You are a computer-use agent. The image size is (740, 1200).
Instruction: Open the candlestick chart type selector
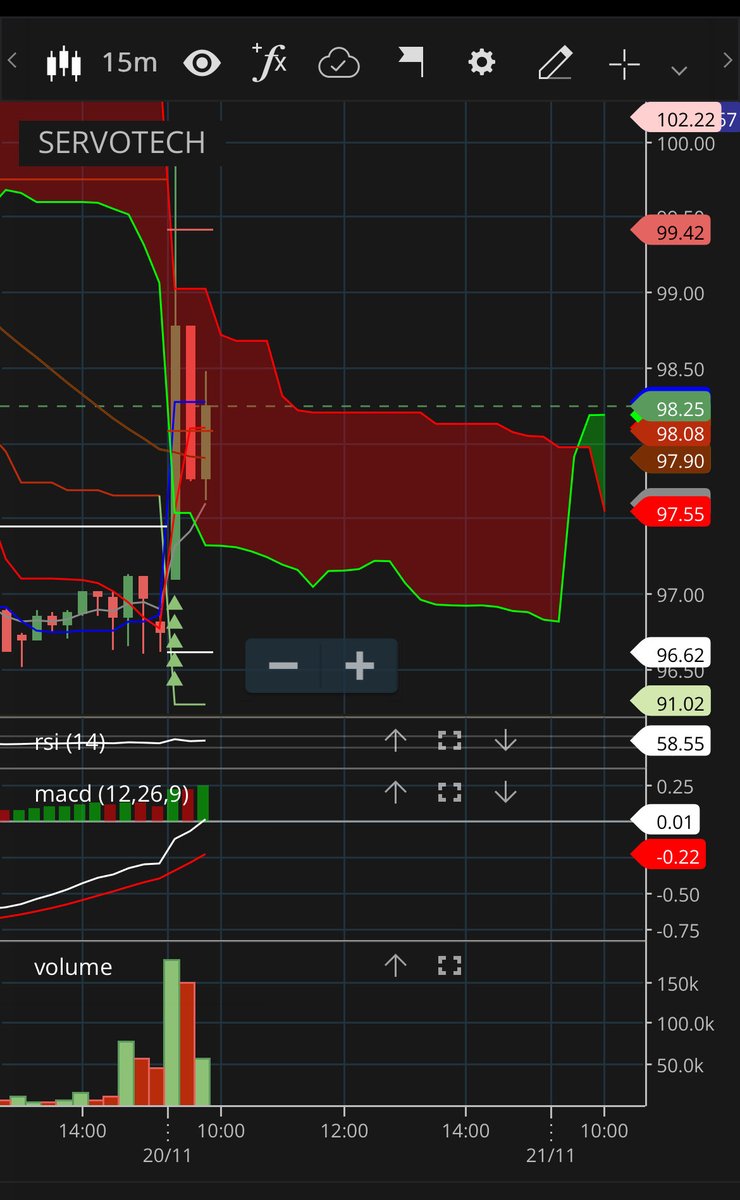tap(63, 64)
